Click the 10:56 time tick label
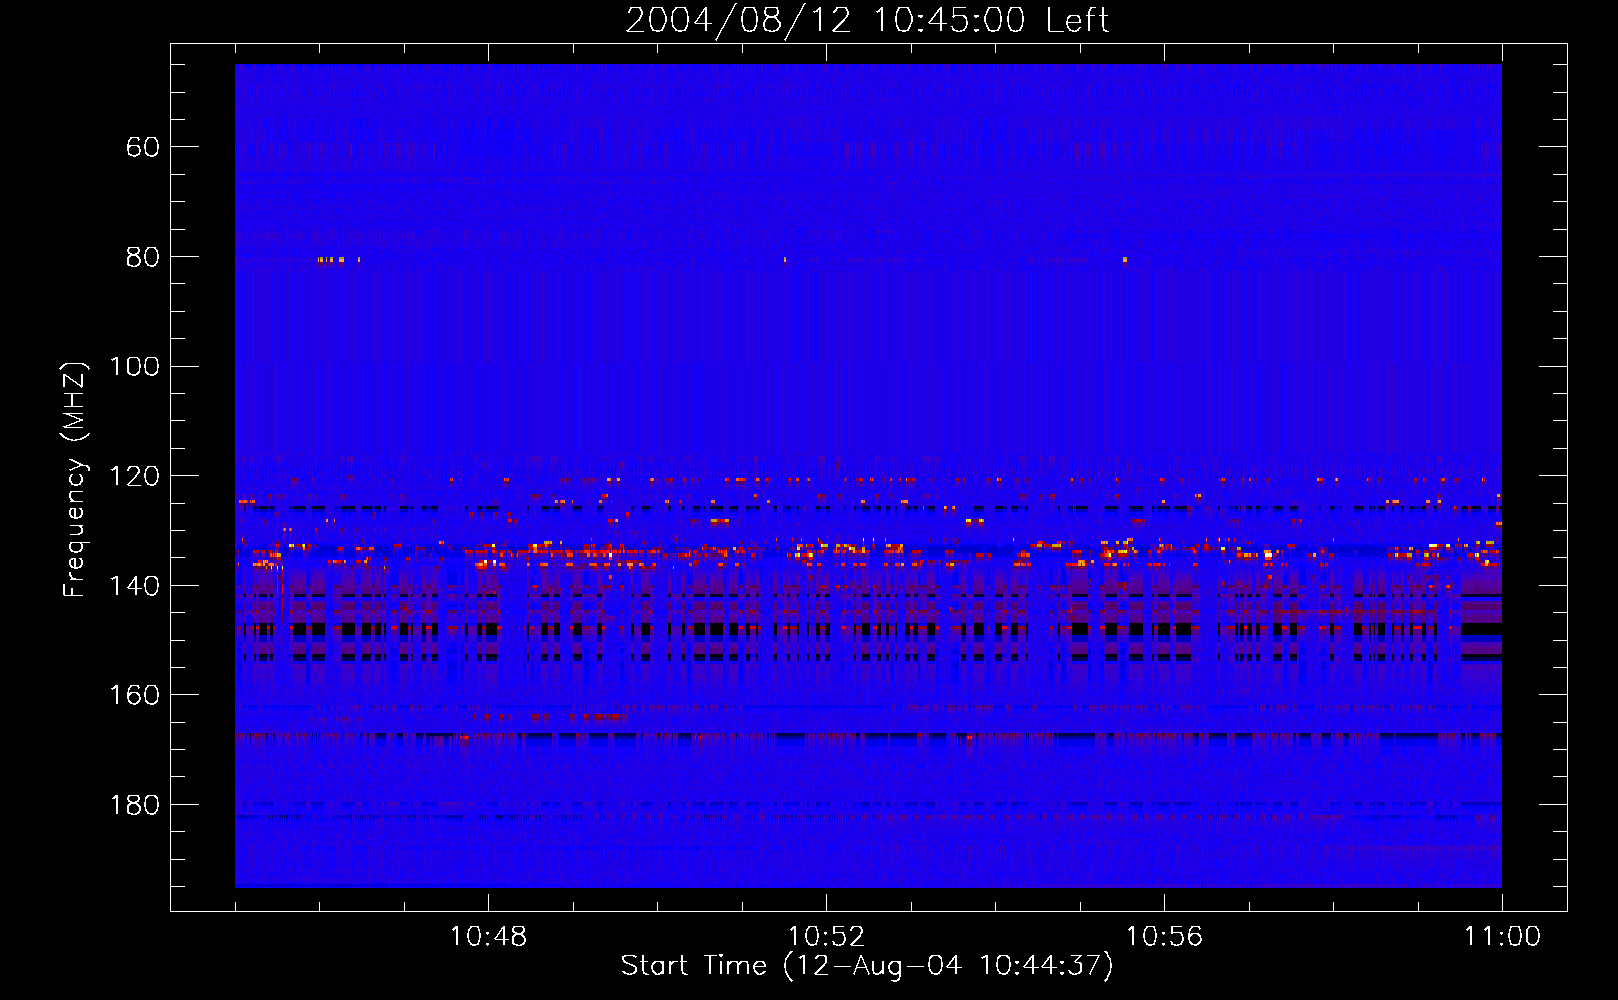Screen dimensions: 1618x1000 tap(1164, 937)
